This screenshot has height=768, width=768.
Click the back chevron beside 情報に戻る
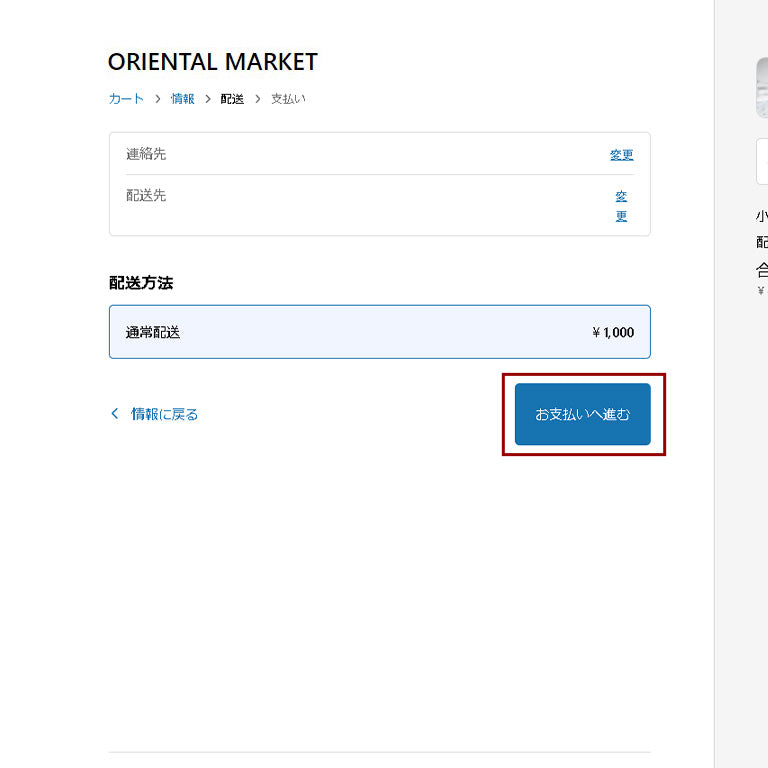[x=115, y=414]
